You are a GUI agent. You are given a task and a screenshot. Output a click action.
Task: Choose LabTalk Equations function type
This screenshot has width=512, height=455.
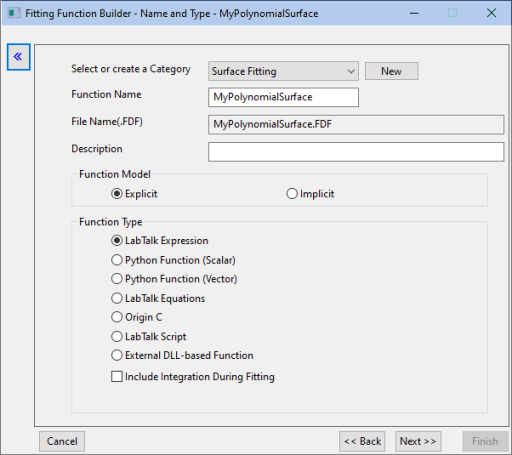pyautogui.click(x=158, y=298)
